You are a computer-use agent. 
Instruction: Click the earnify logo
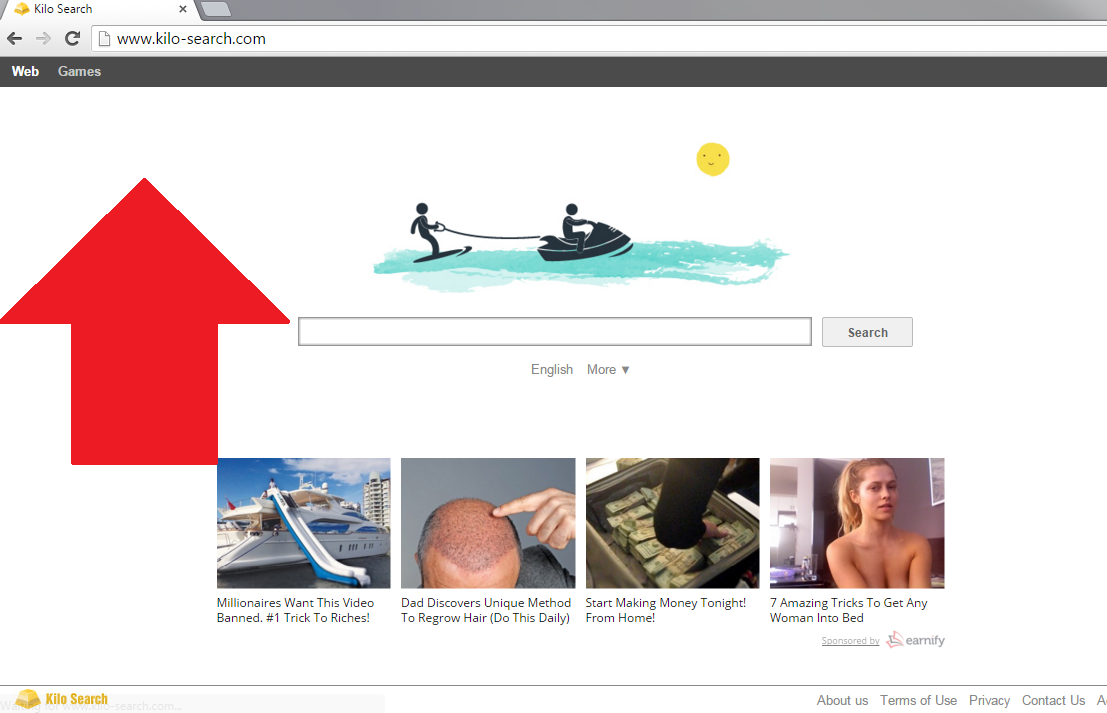[916, 640]
